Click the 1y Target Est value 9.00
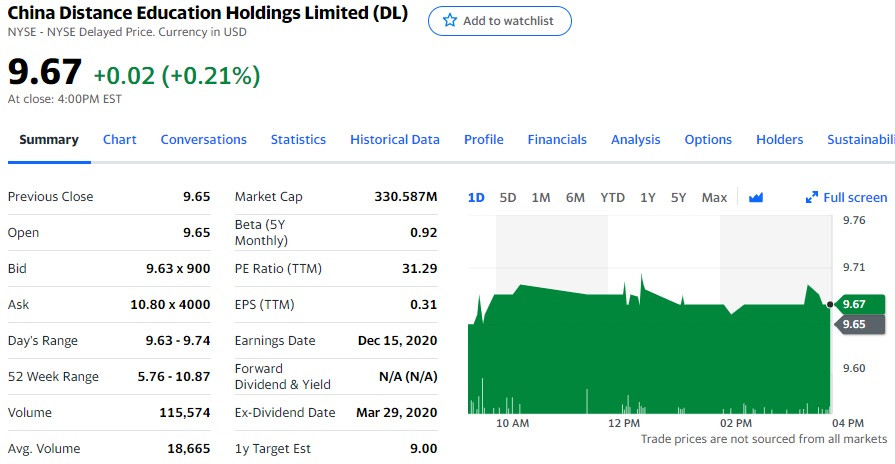 (x=424, y=448)
